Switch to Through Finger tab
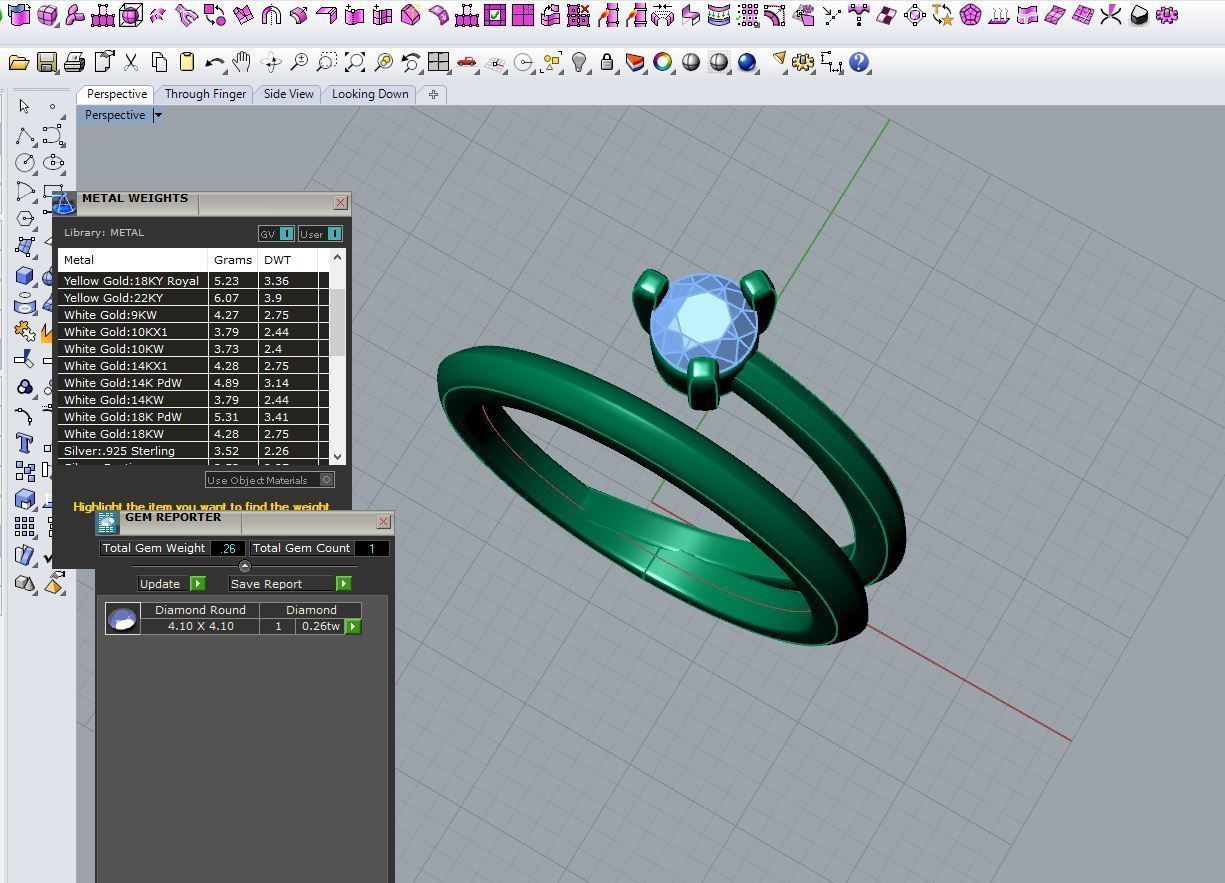This screenshot has width=1225, height=883. pyautogui.click(x=205, y=94)
